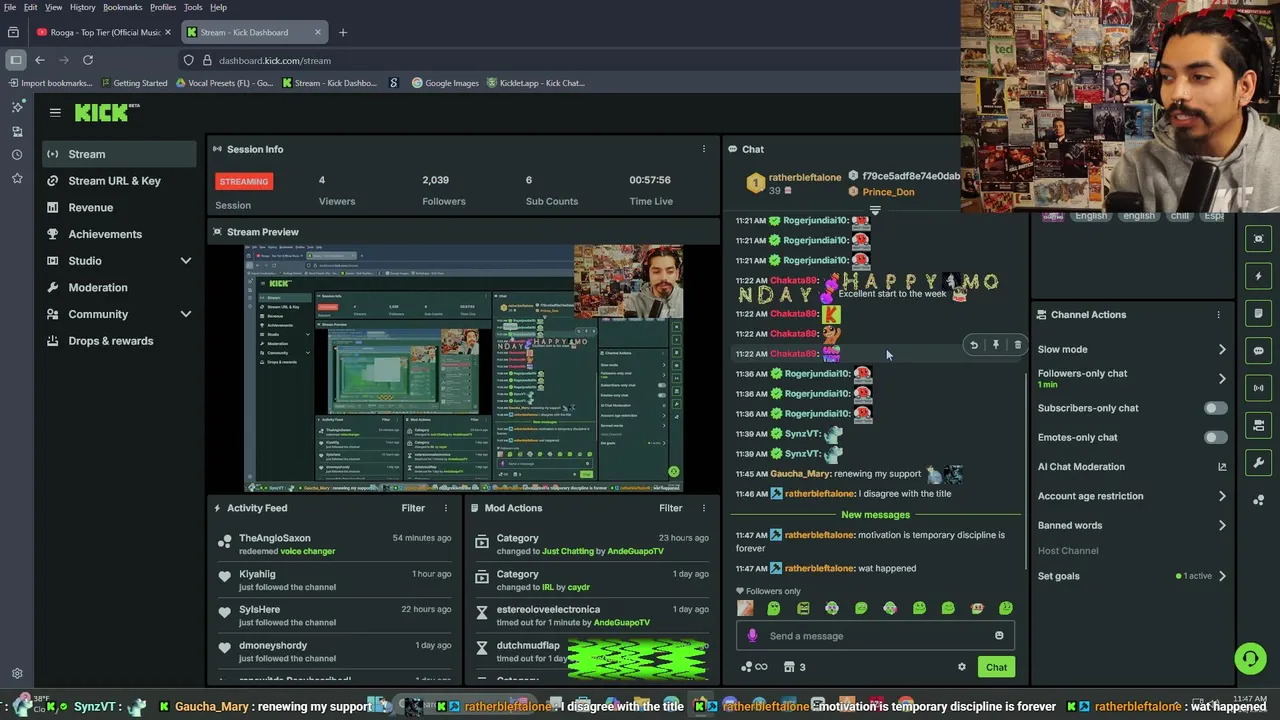Click the purple microphone icon in chat input
1280x720 pixels.
click(752, 636)
